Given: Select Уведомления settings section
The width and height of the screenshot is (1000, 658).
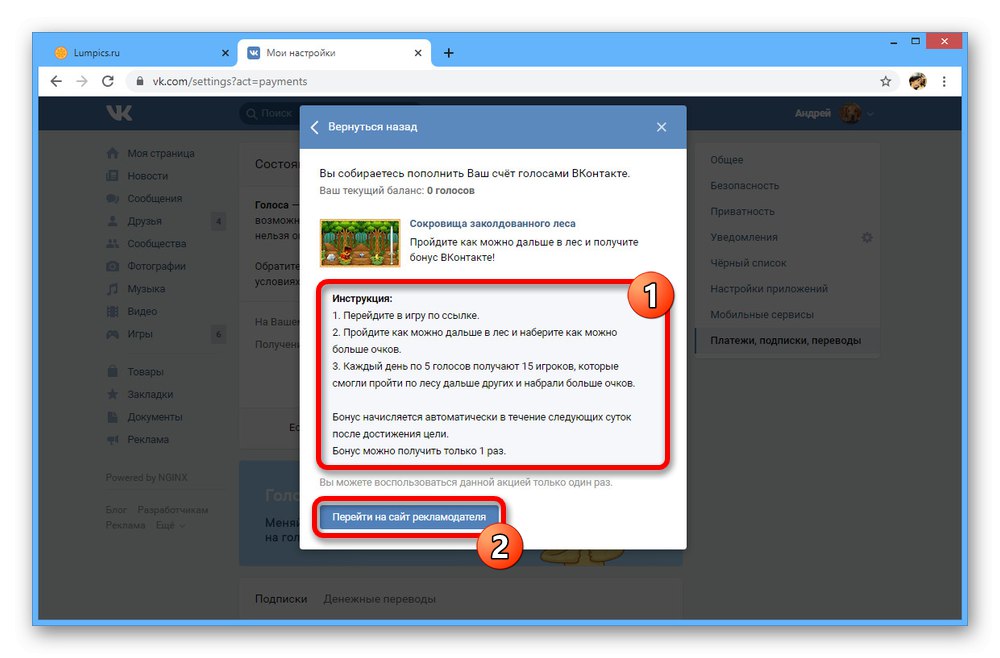Looking at the screenshot, I should tap(744, 237).
